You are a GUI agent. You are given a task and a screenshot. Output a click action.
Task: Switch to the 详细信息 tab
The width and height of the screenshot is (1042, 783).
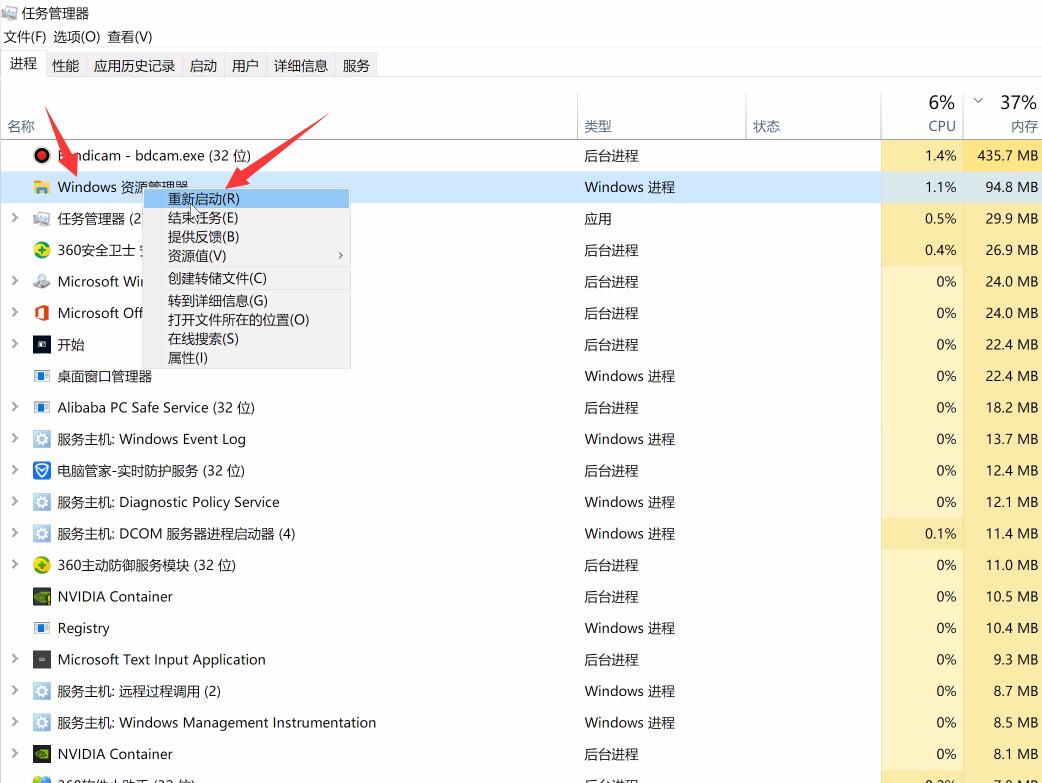301,65
